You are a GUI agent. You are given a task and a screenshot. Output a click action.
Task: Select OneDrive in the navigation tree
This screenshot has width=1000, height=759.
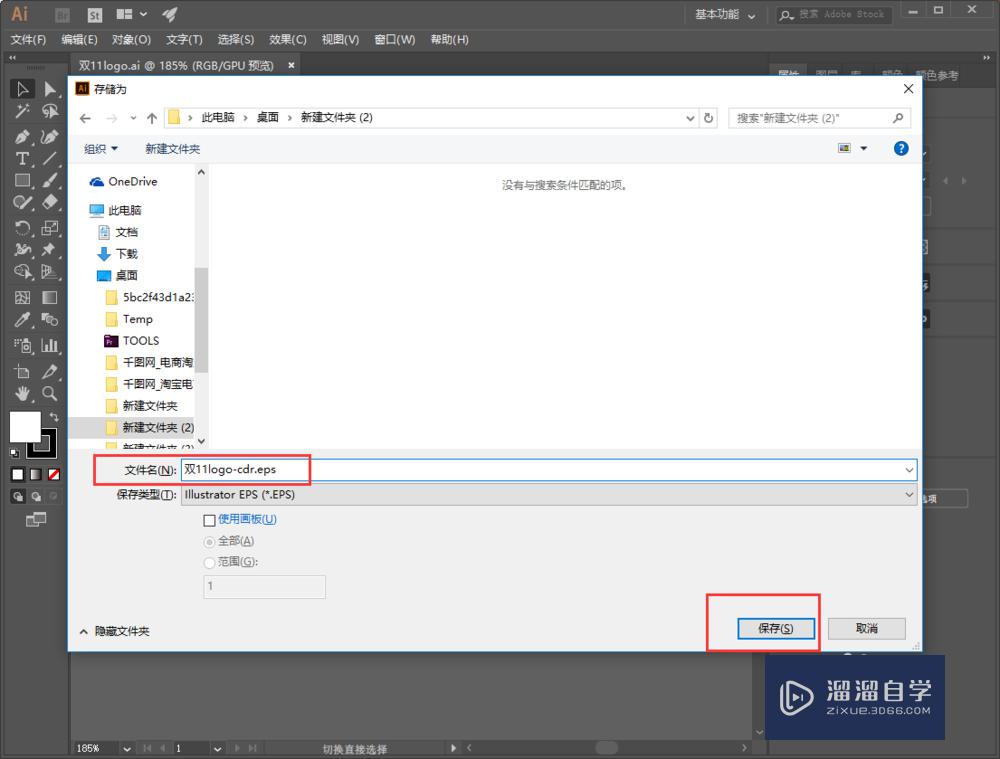coord(124,182)
